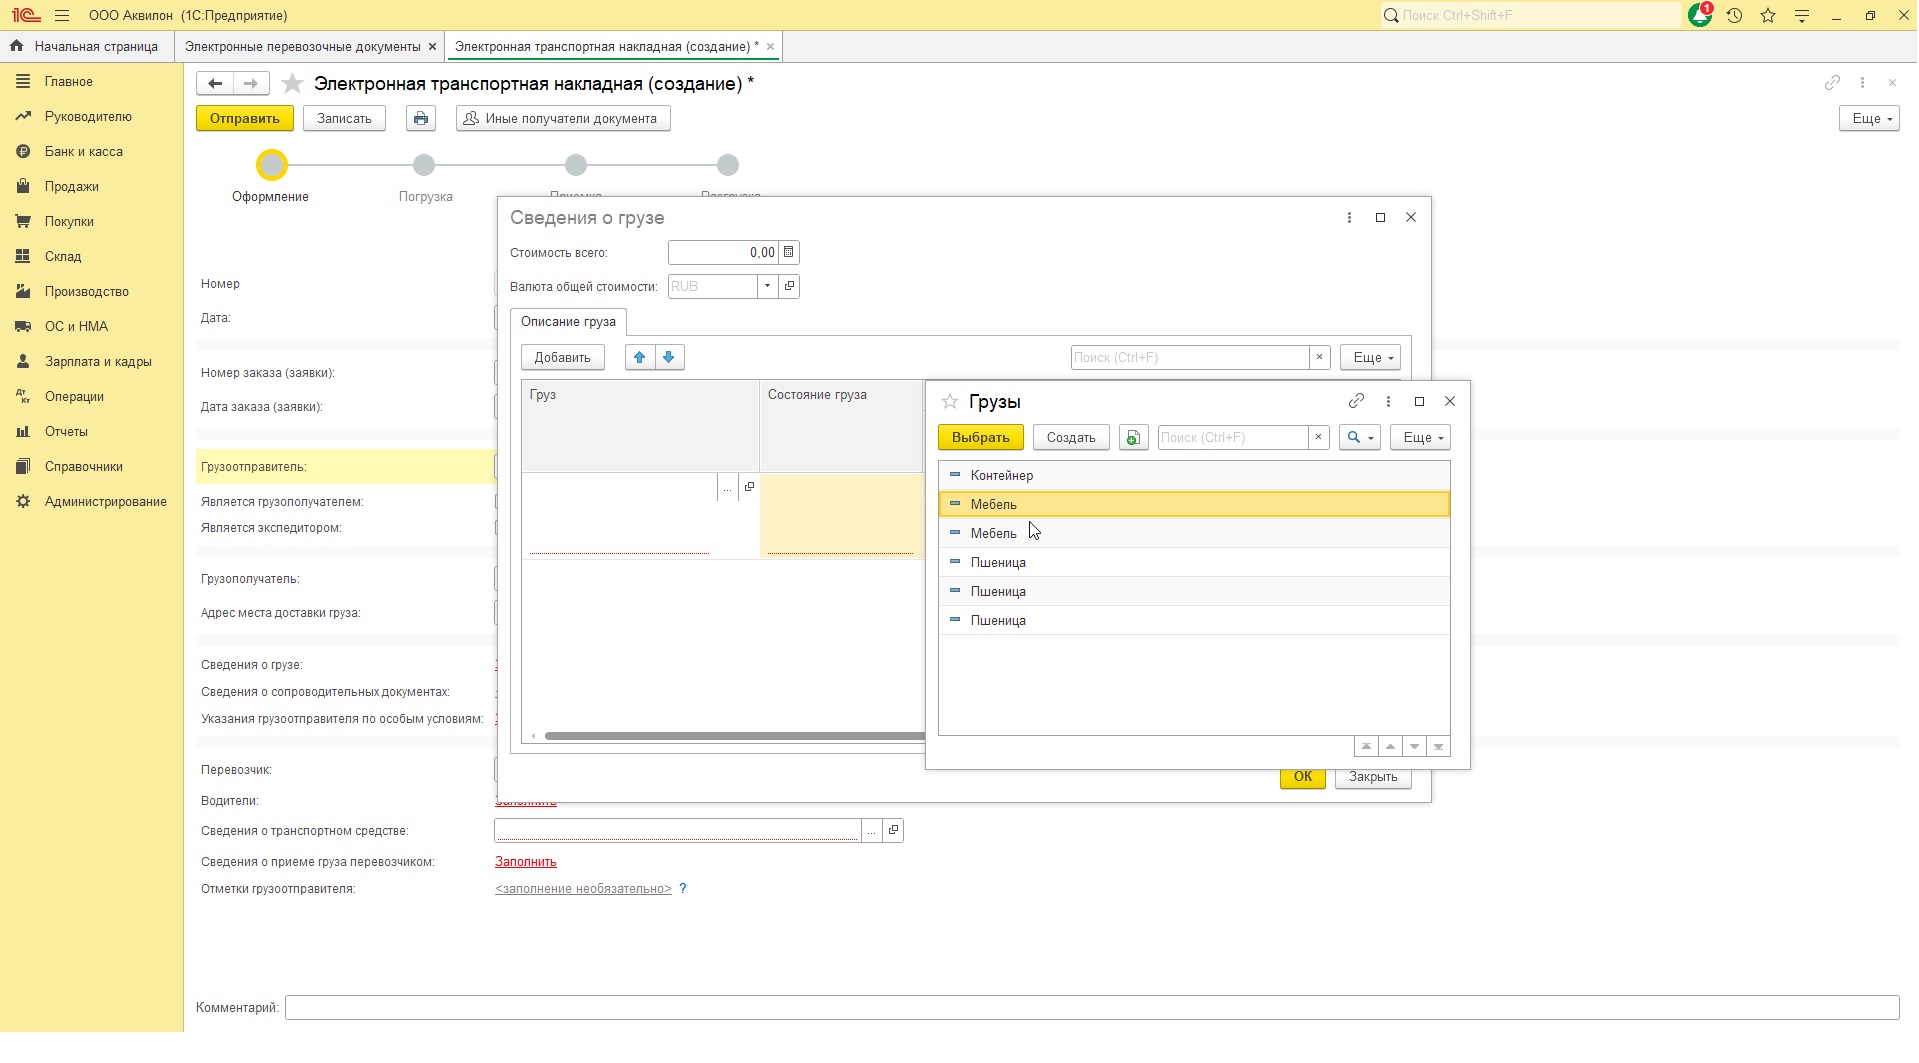The height and width of the screenshot is (1063, 1919).
Task: Click the search field in Грузы window
Action: pyautogui.click(x=1233, y=438)
